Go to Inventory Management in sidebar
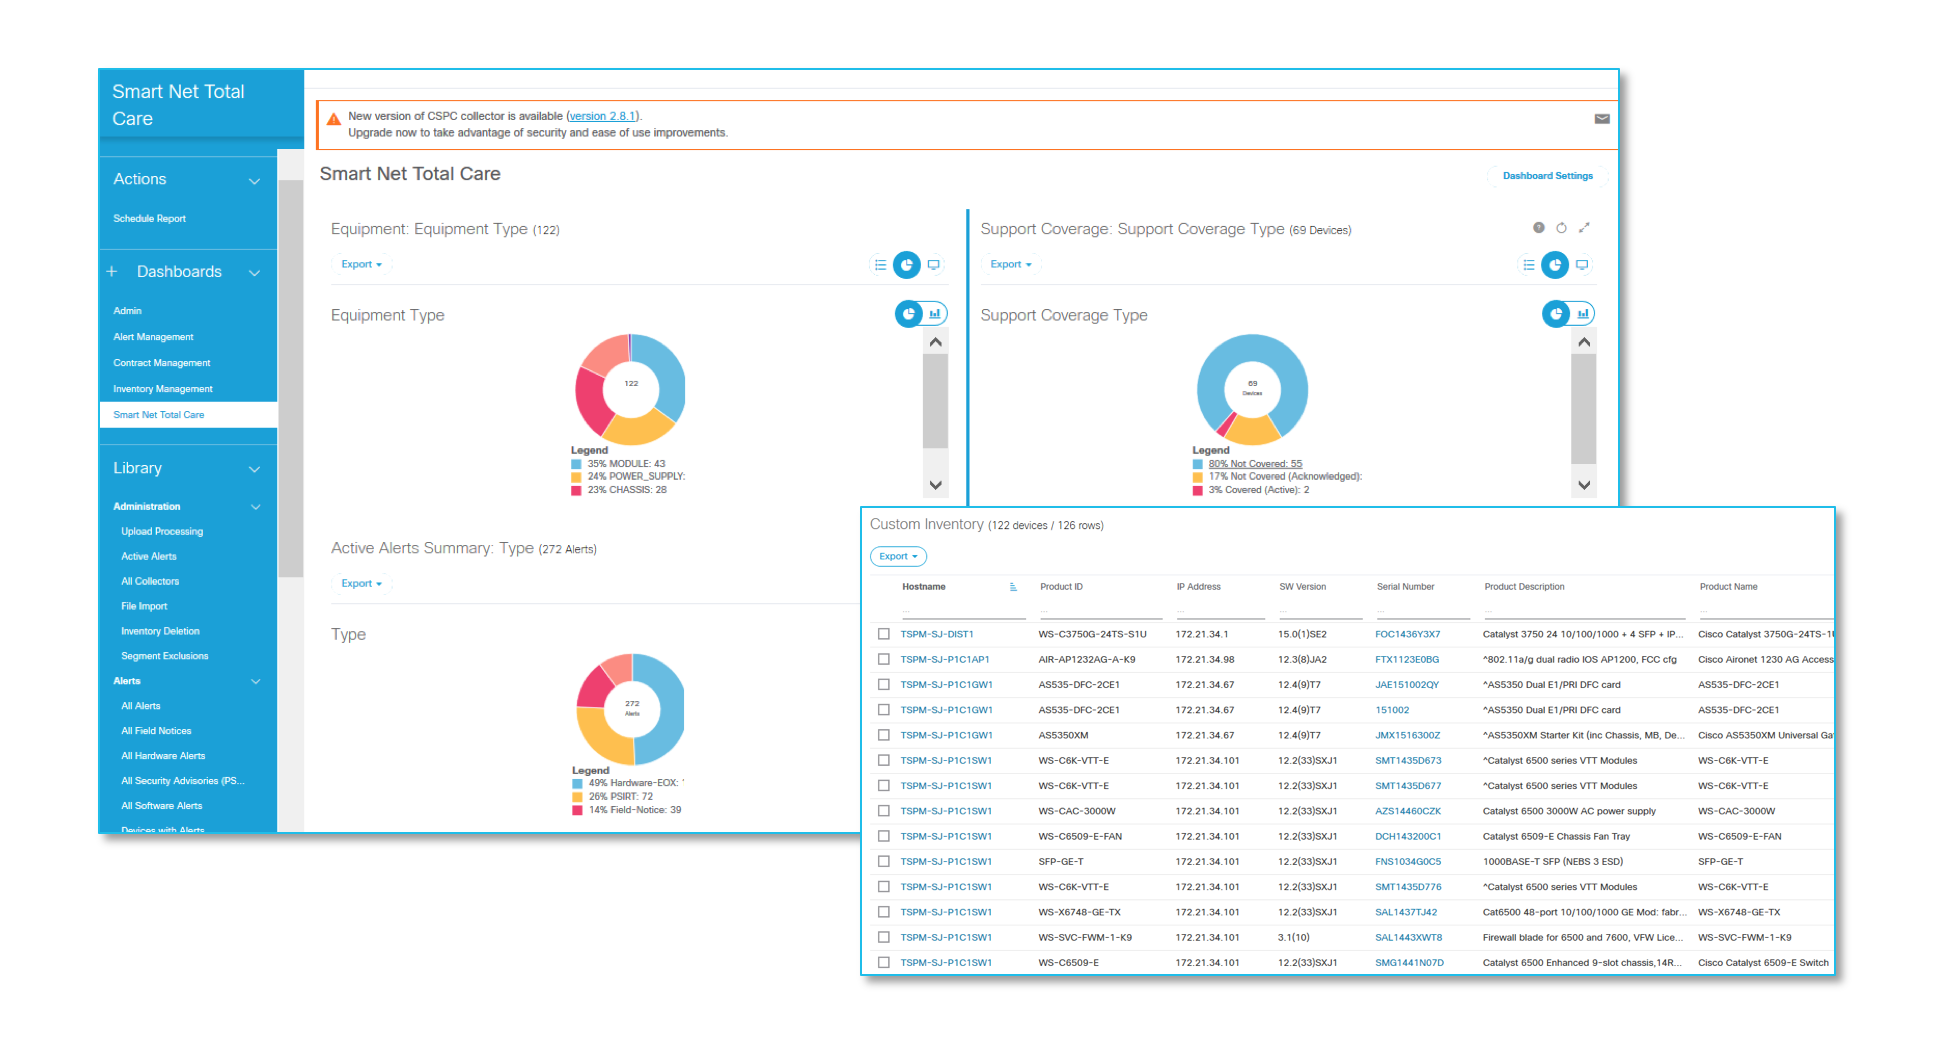The image size is (1956, 1062). point(162,389)
